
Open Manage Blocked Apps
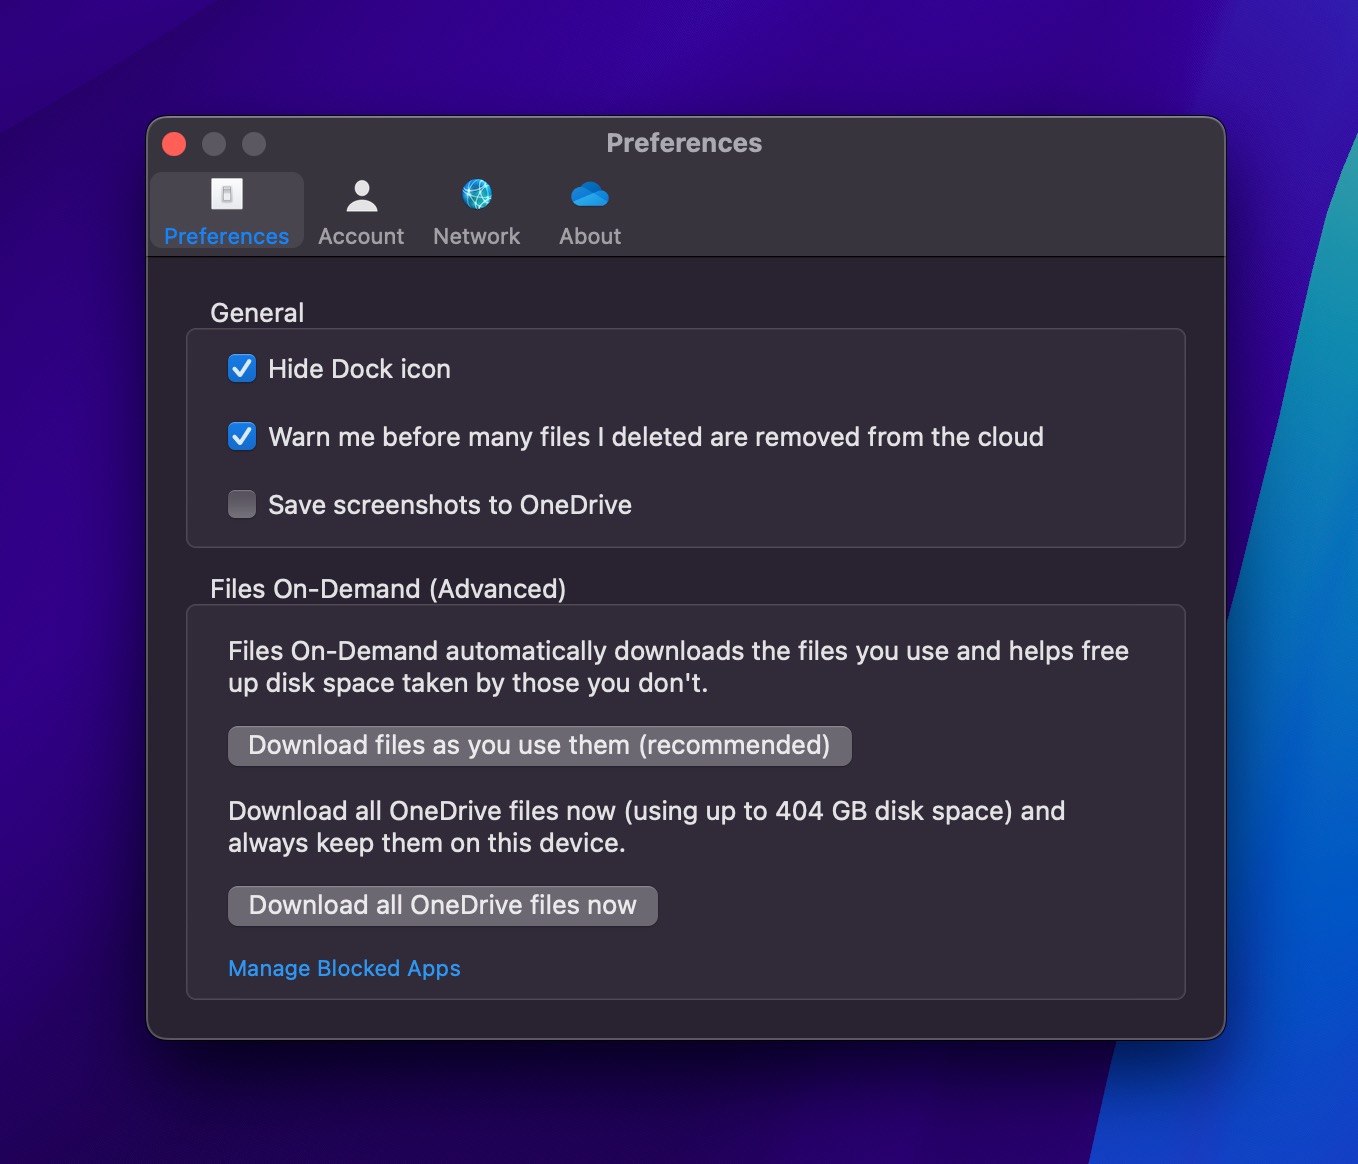tap(344, 968)
